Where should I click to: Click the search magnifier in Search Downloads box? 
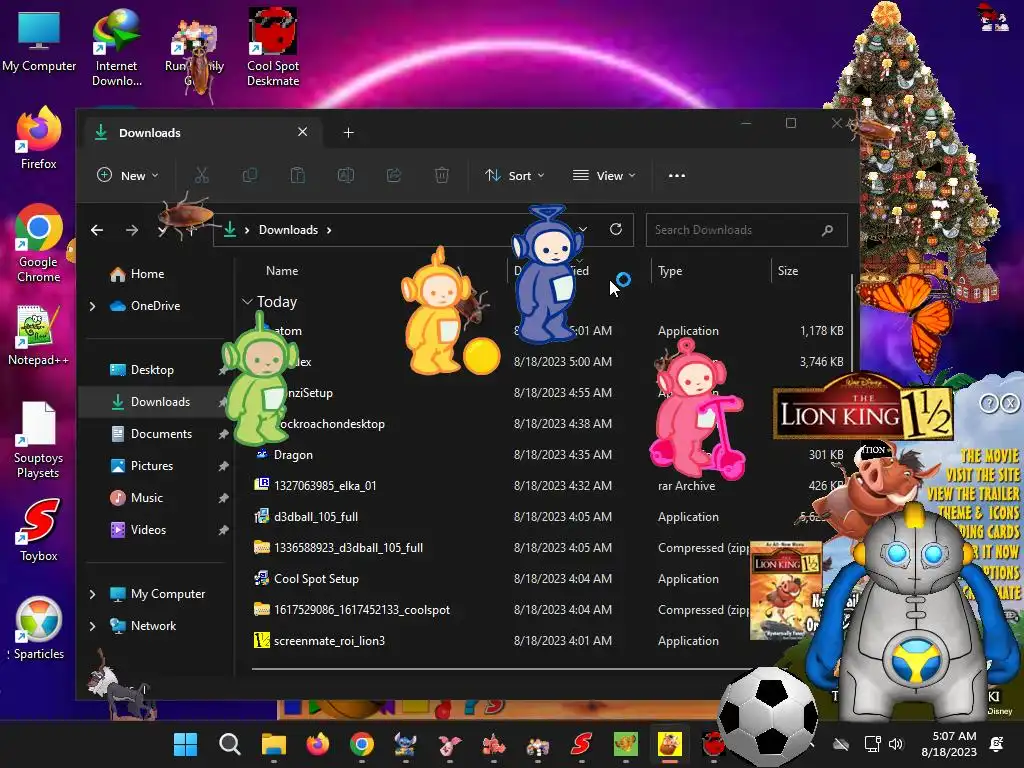tap(827, 230)
